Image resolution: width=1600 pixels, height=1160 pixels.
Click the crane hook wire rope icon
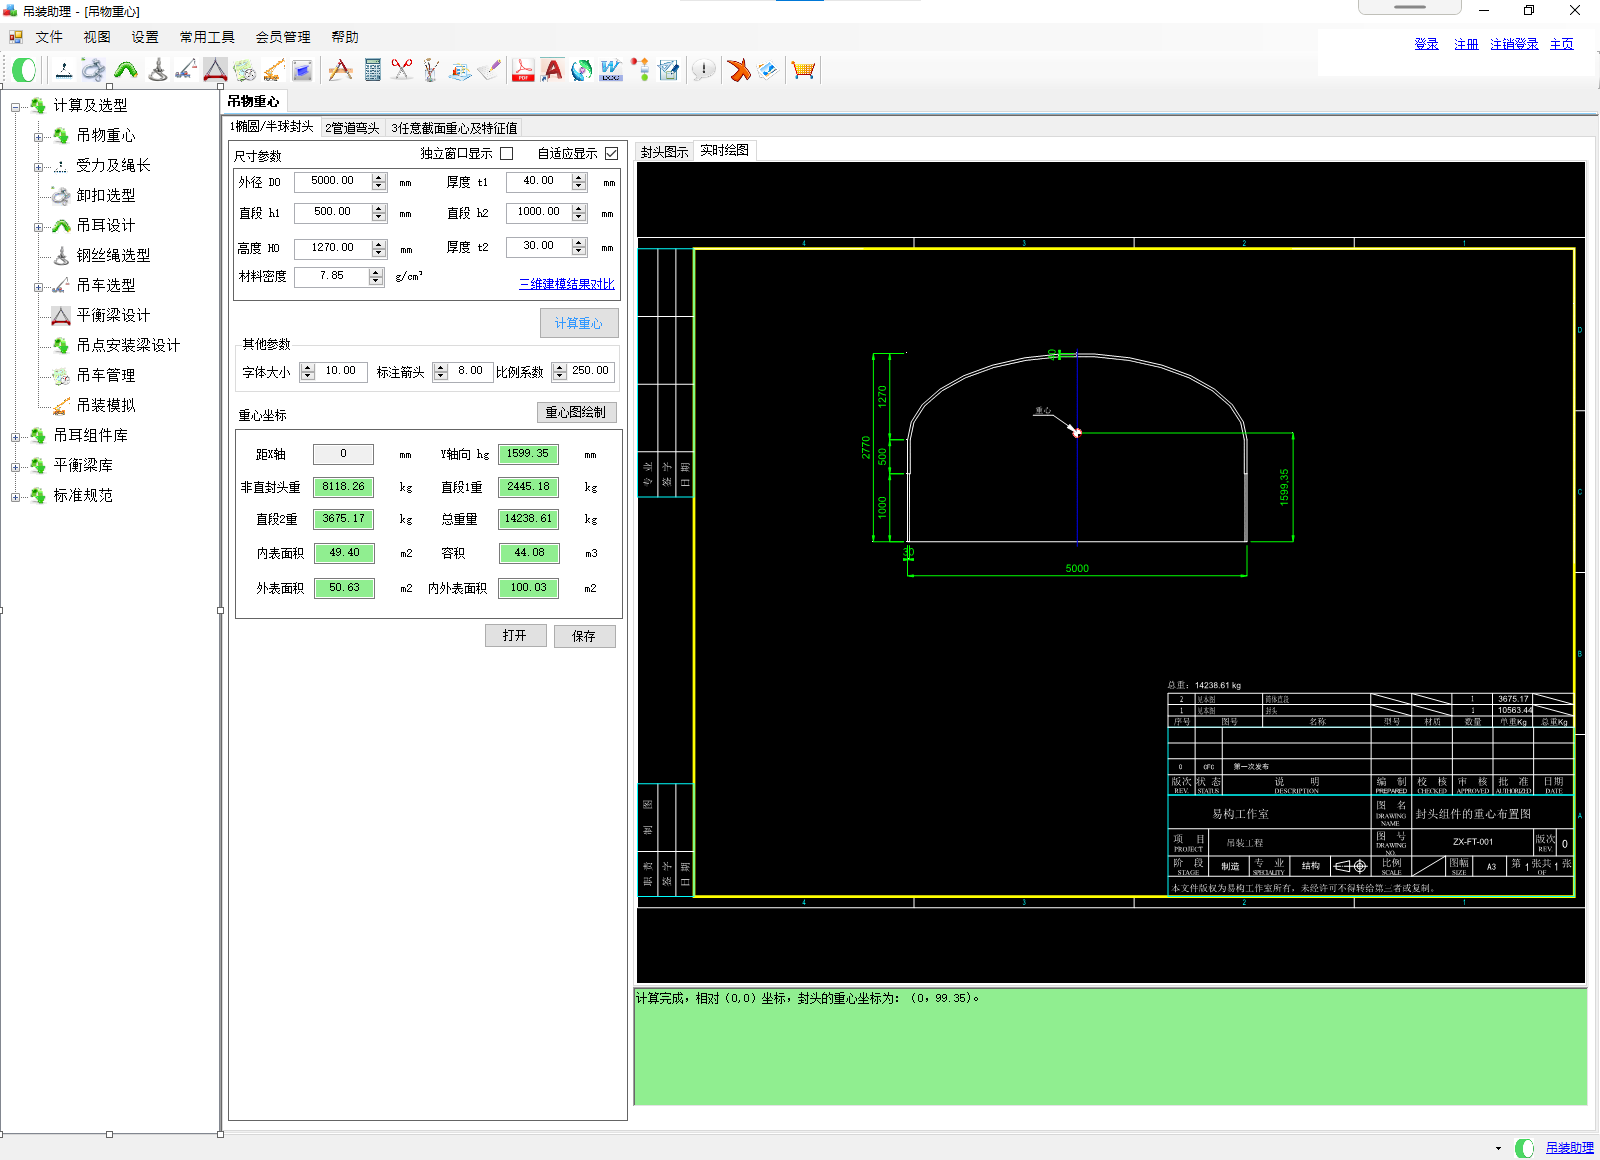pyautogui.click(x=157, y=70)
